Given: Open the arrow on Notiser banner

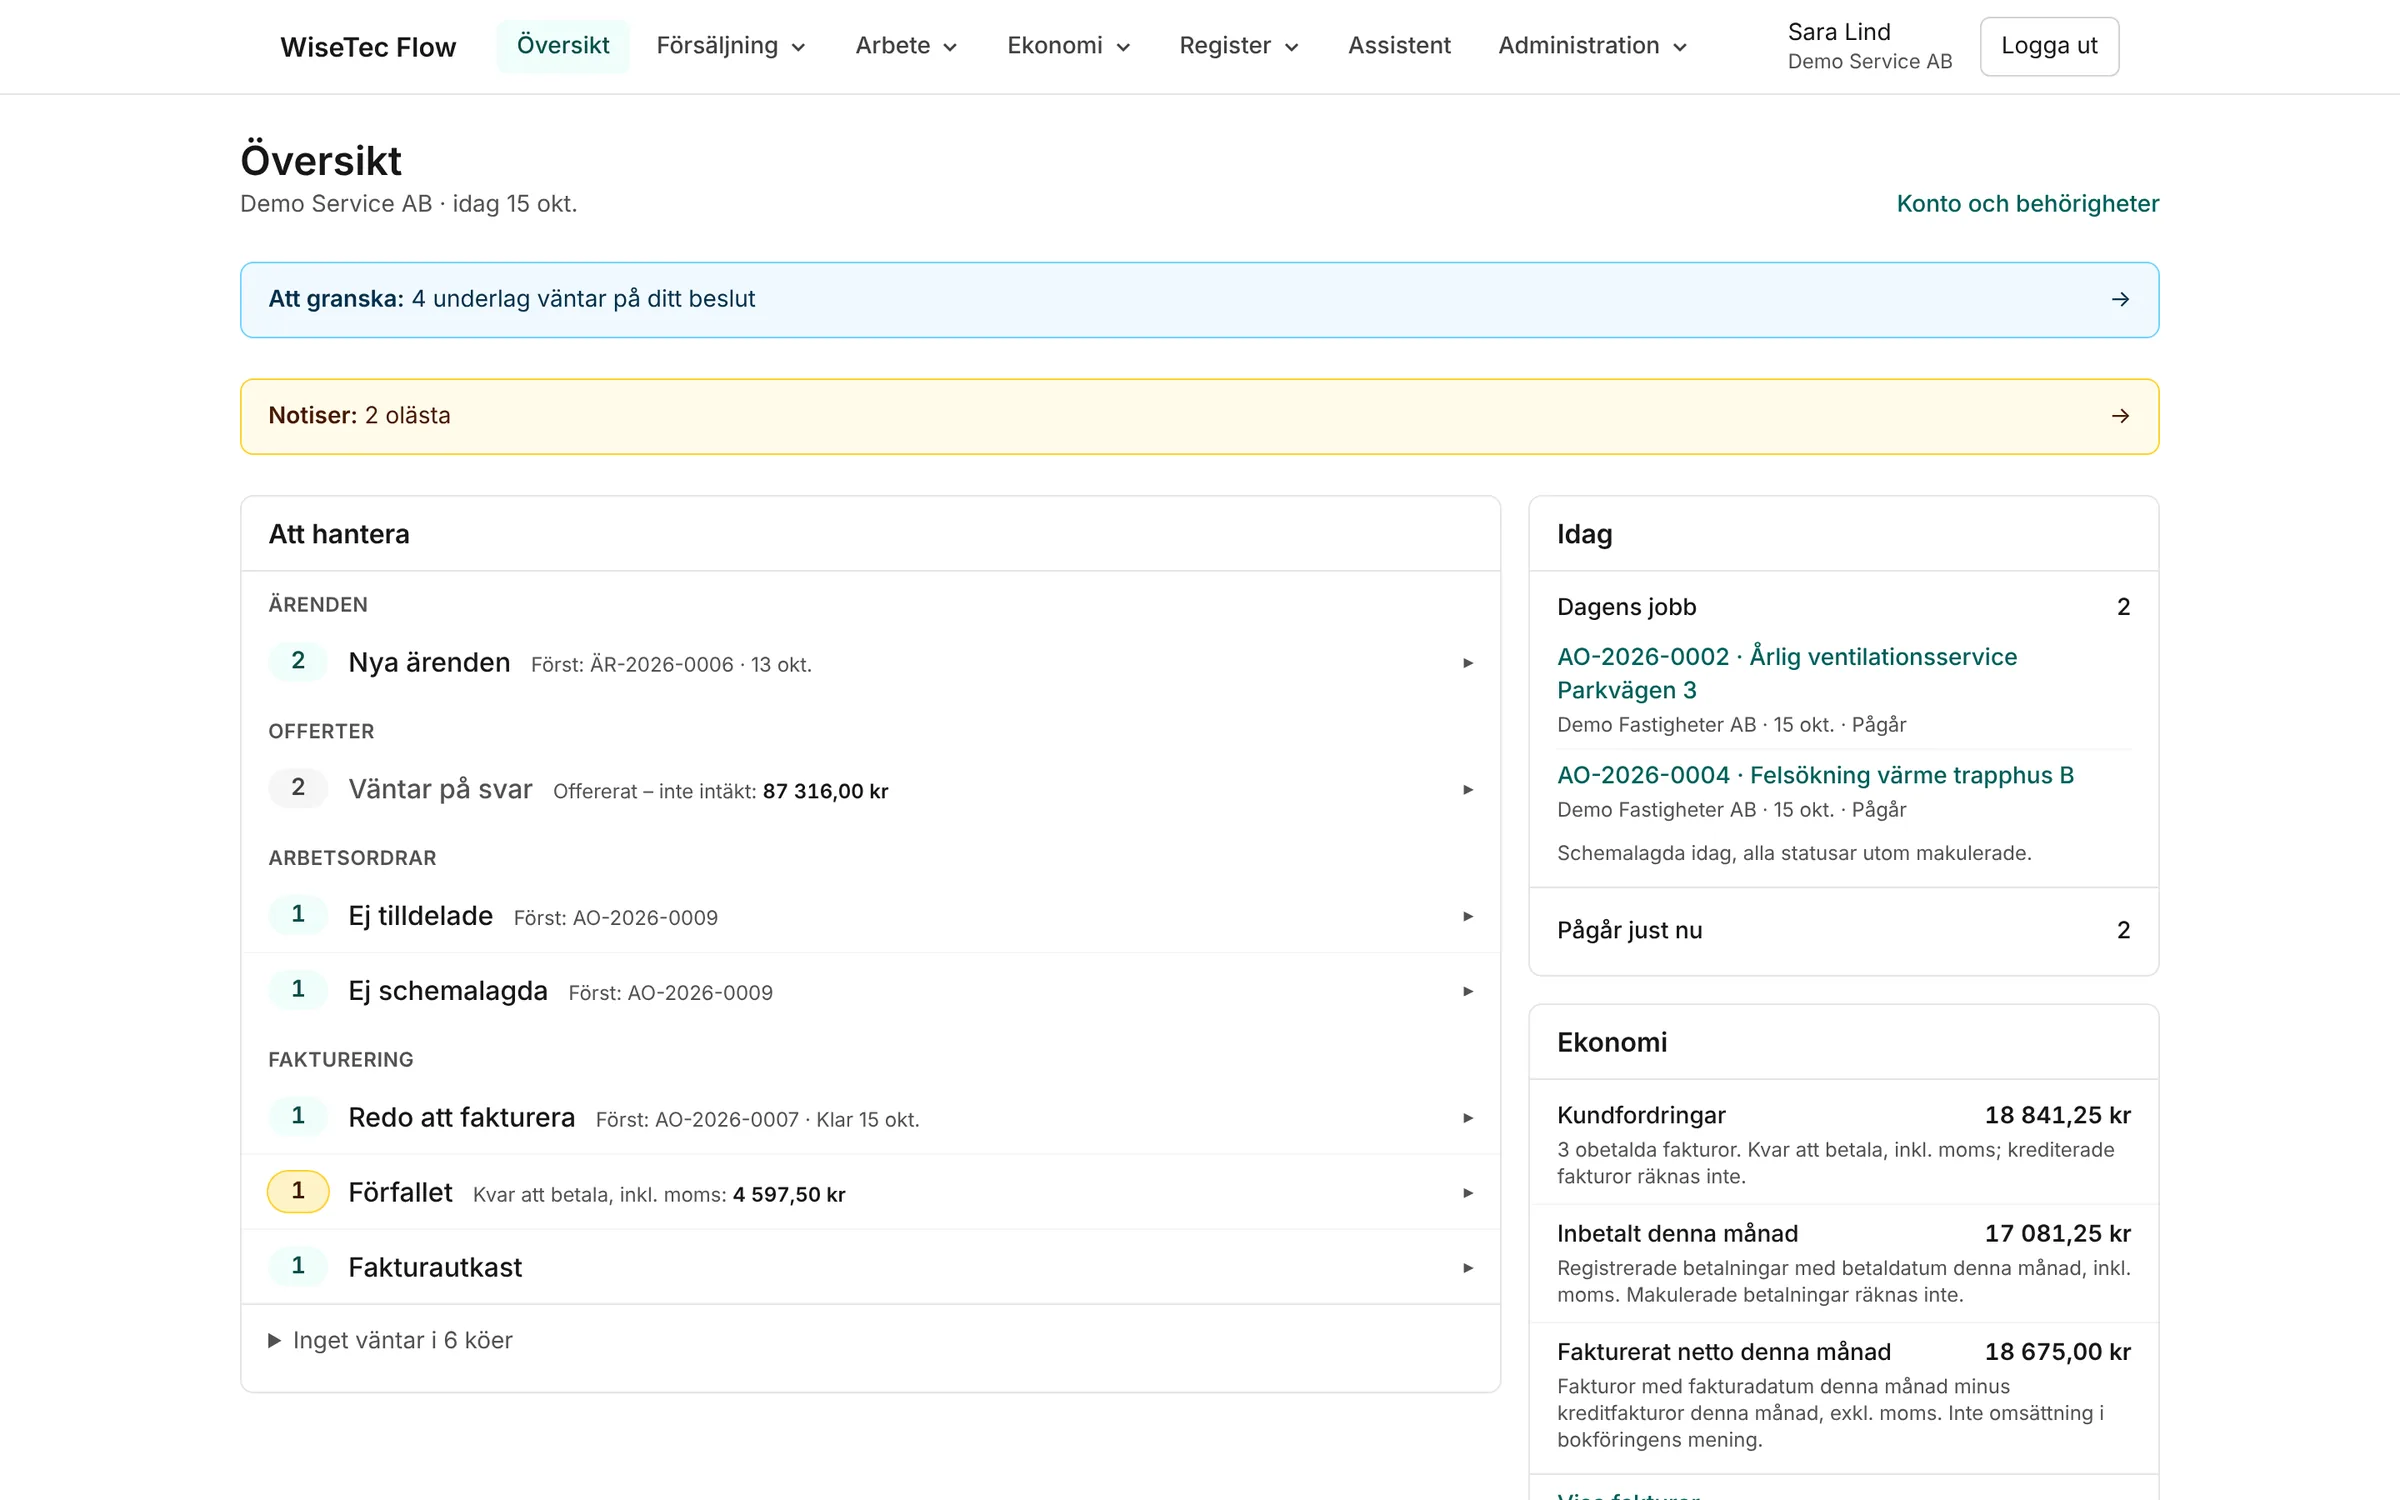Looking at the screenshot, I should 2120,416.
